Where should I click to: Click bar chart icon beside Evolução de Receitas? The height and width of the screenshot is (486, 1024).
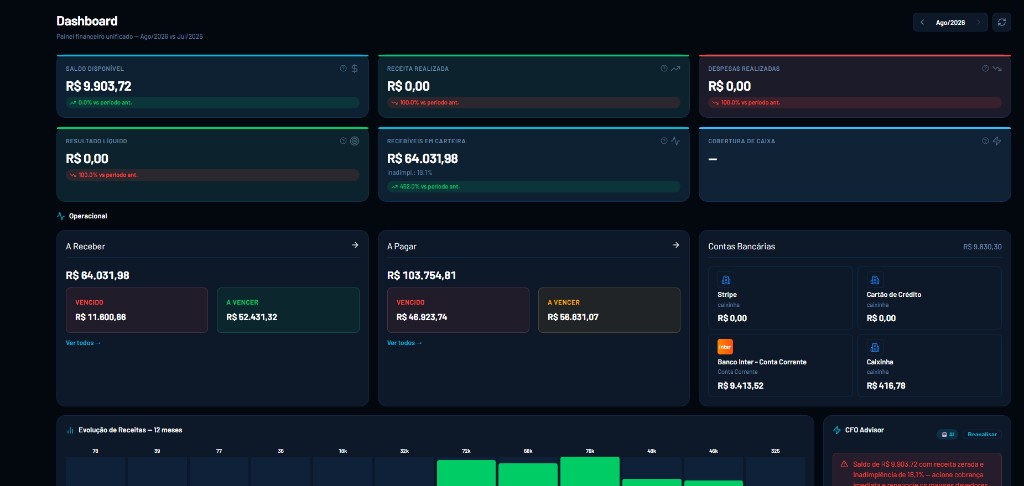[x=70, y=430]
